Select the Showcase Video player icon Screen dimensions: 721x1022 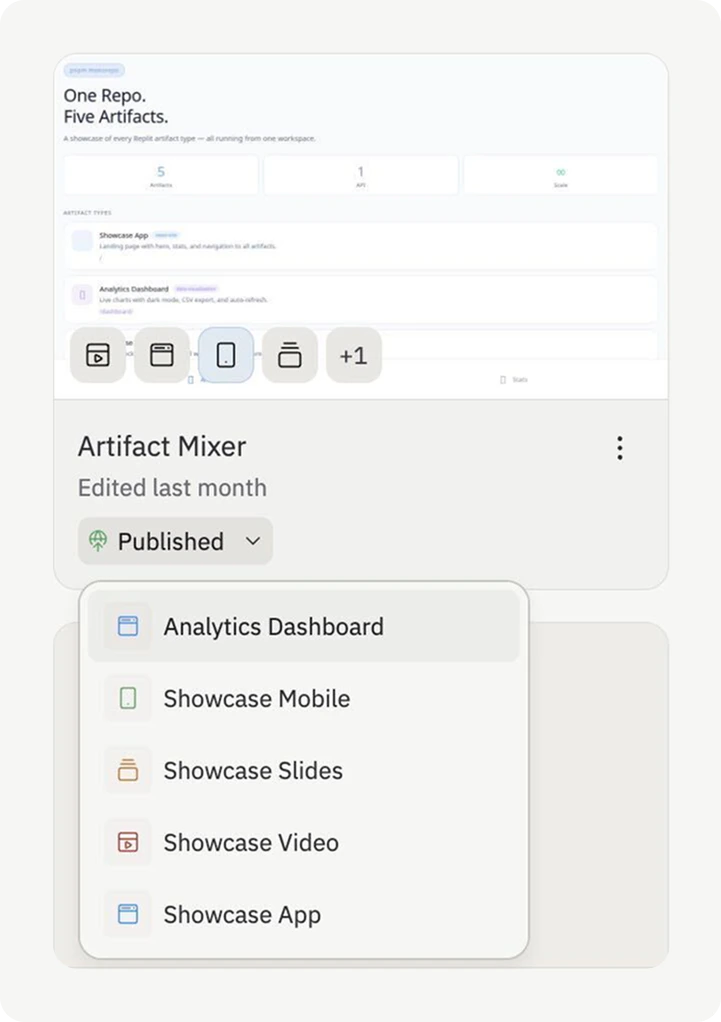[x=97, y=355]
